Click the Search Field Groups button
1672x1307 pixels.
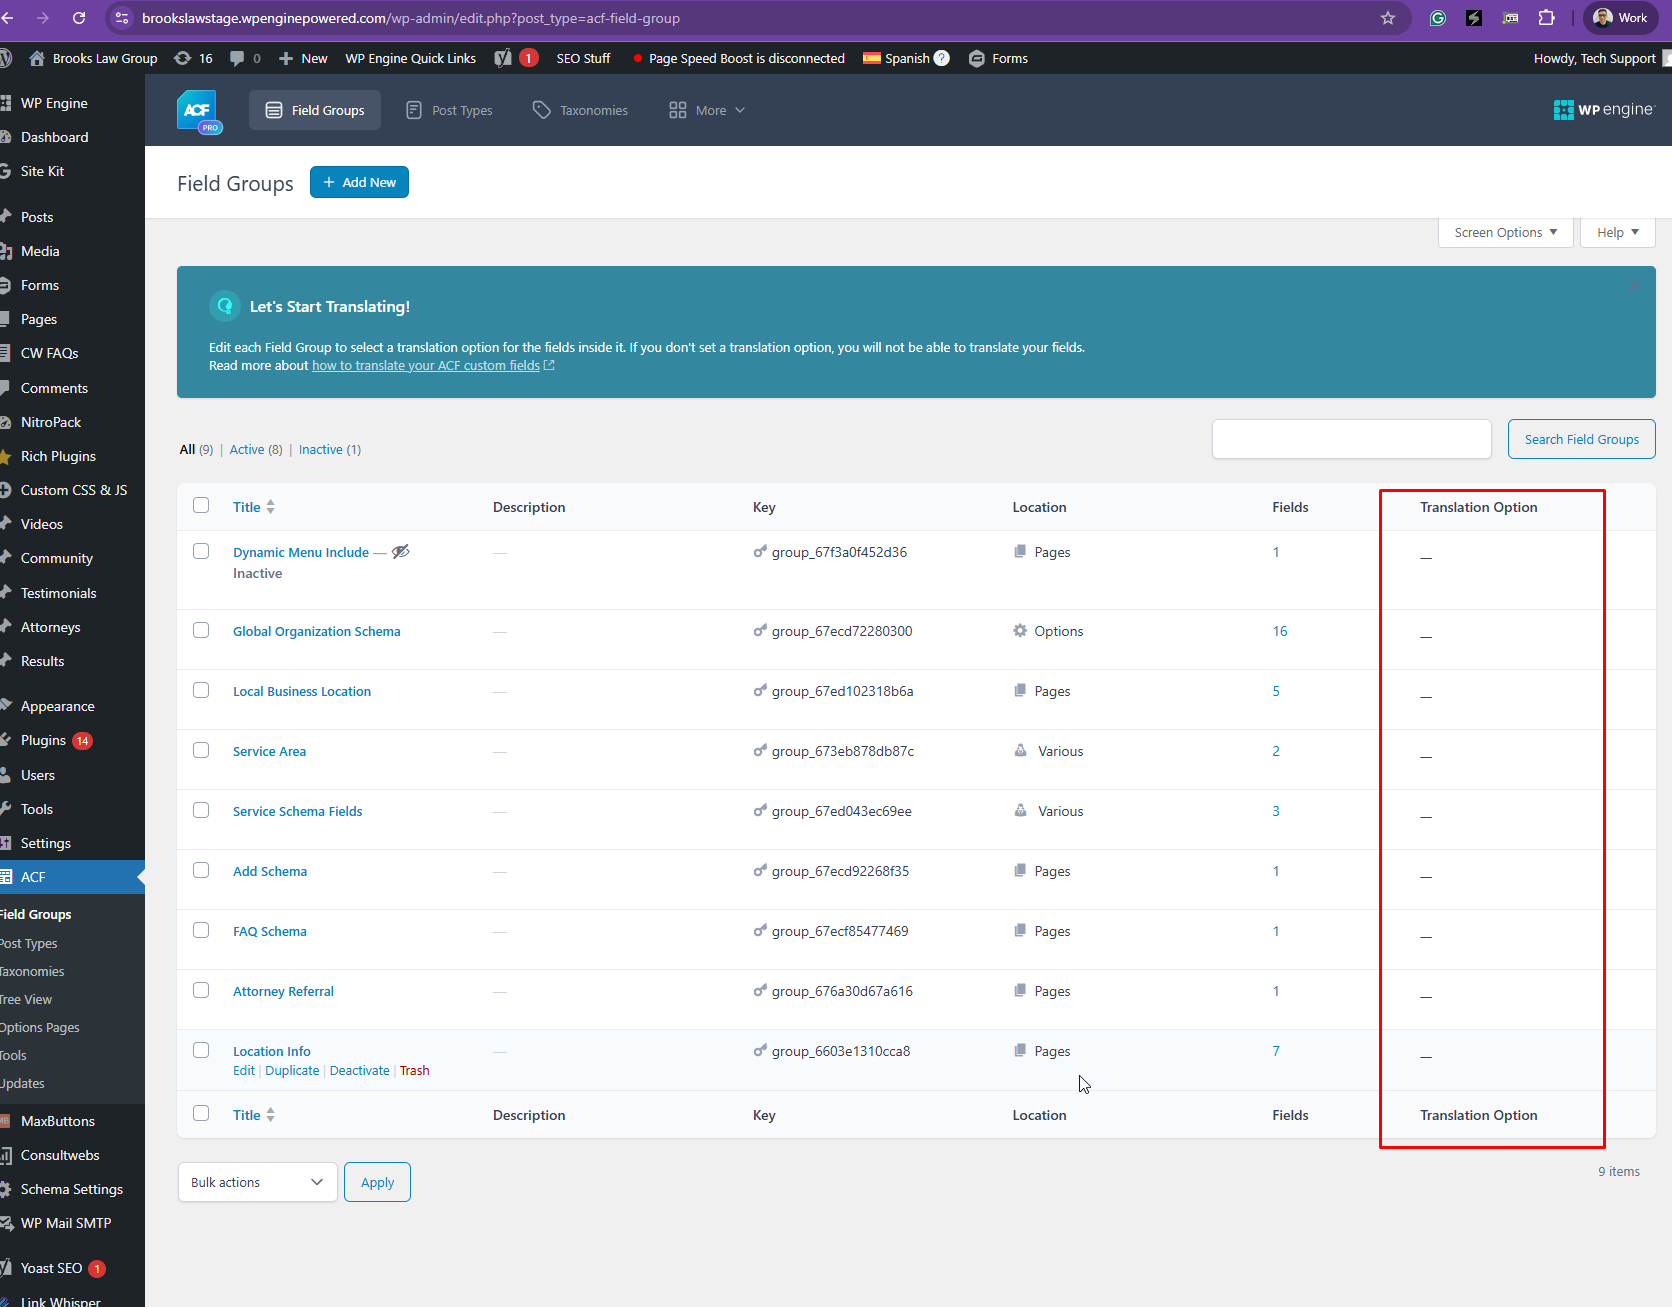point(1581,439)
